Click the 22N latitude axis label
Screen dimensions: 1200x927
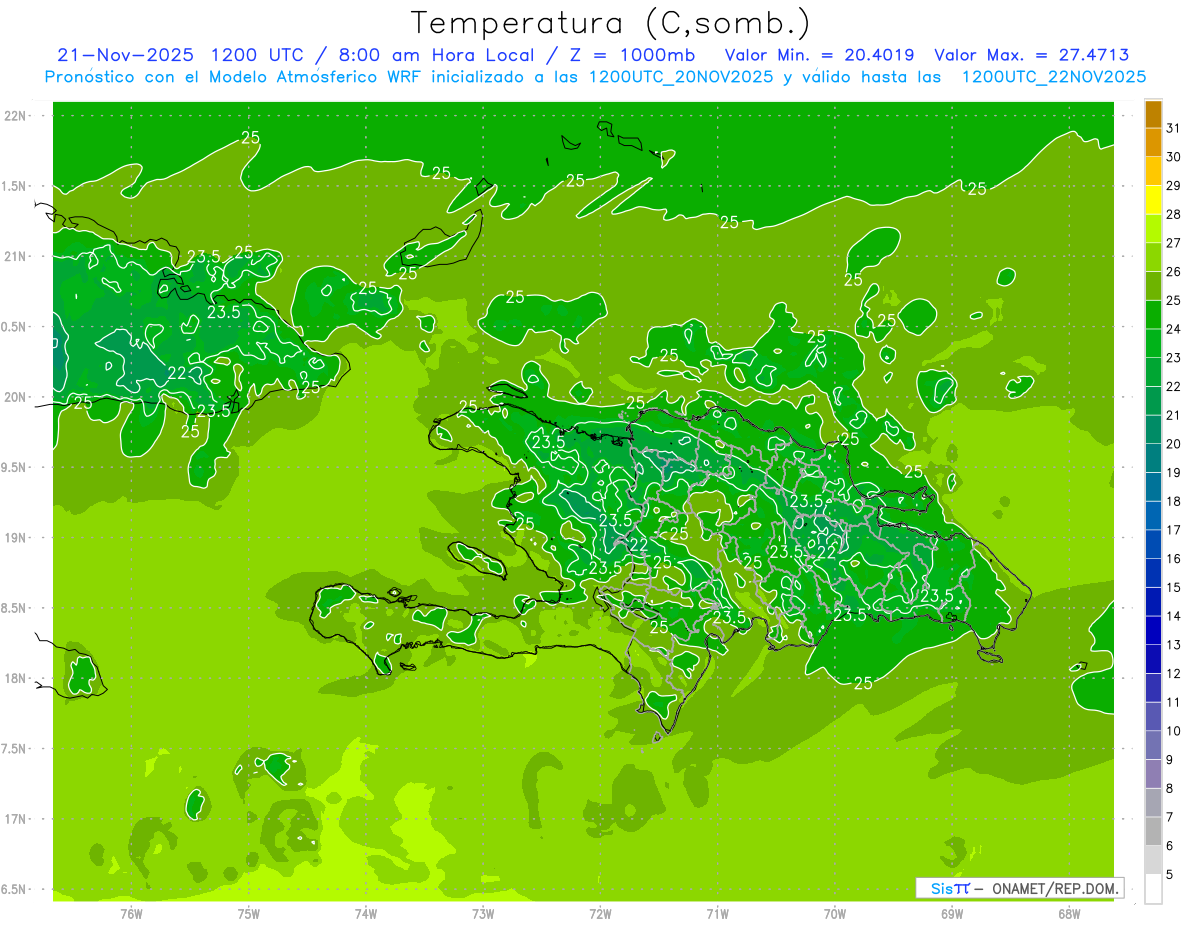(x=17, y=116)
